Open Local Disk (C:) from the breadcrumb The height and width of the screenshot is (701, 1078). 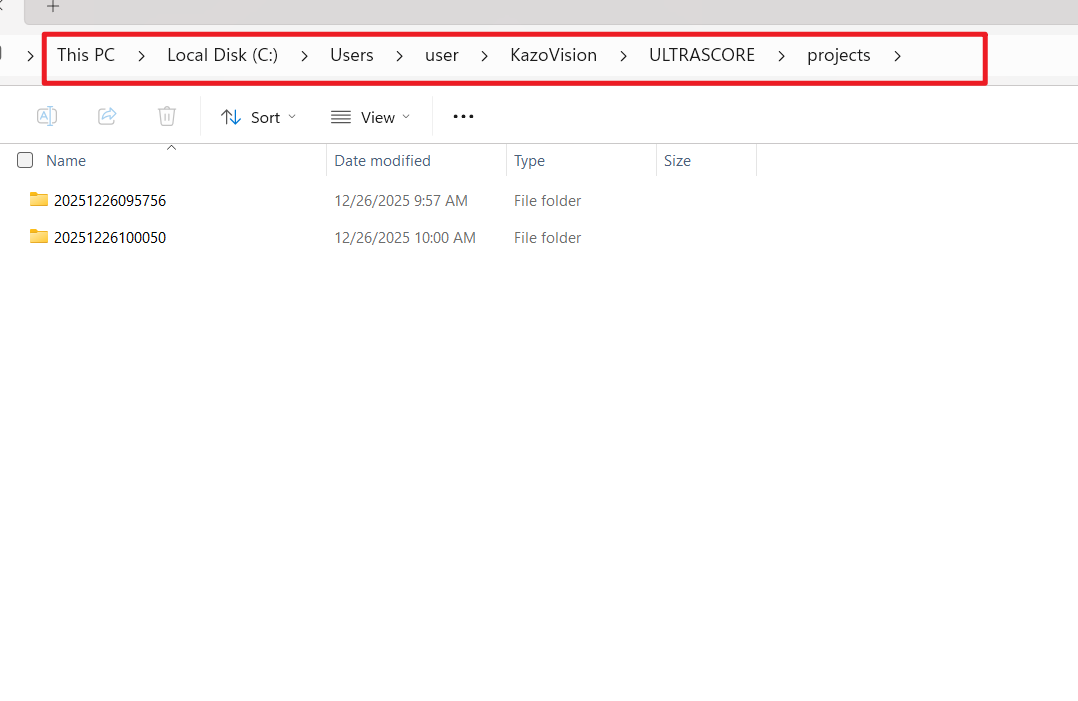(x=222, y=55)
